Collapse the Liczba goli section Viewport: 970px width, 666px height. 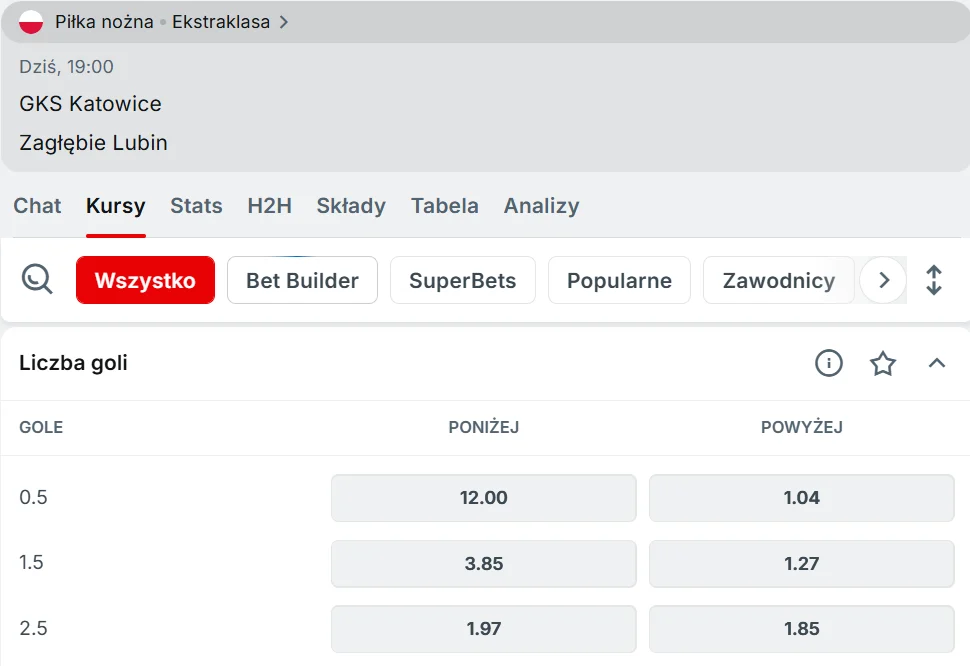click(937, 363)
